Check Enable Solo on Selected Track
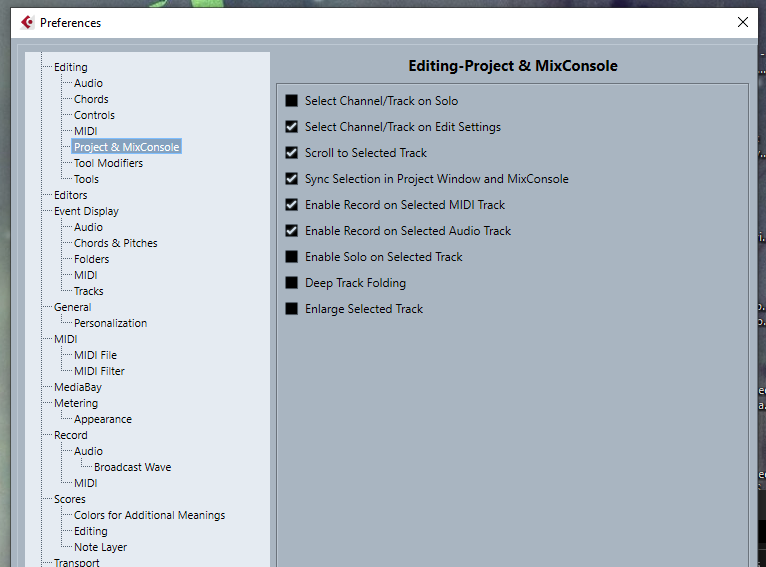The height and width of the screenshot is (567, 766). [292, 257]
